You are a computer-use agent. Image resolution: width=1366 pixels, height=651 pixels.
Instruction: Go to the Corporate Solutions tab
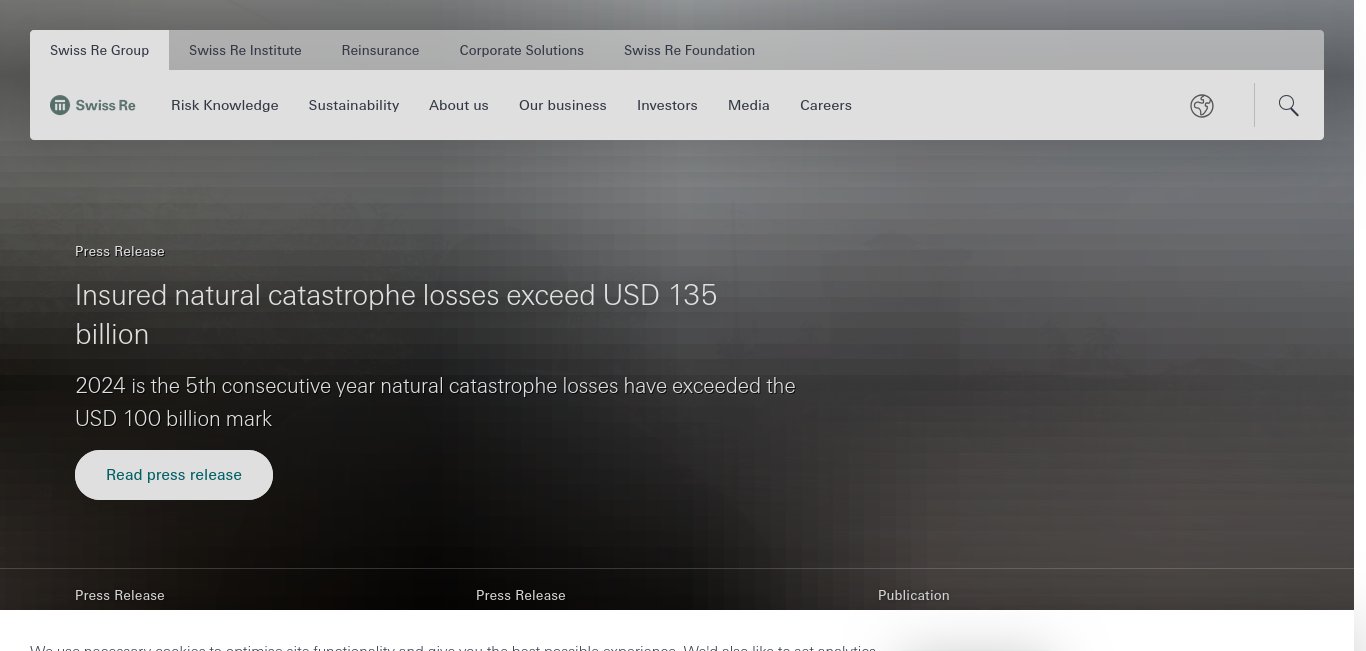click(521, 50)
